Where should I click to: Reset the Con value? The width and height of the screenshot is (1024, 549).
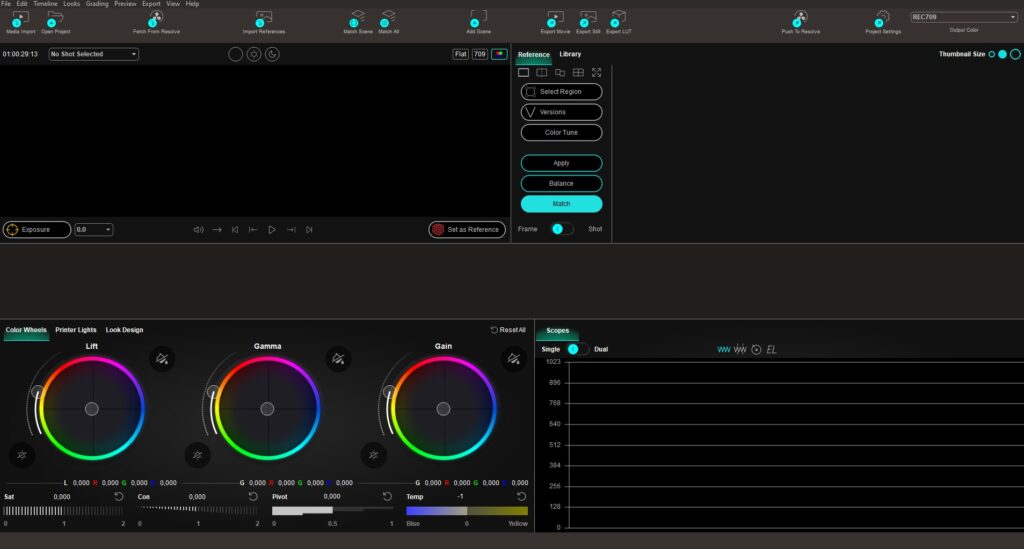pos(253,497)
